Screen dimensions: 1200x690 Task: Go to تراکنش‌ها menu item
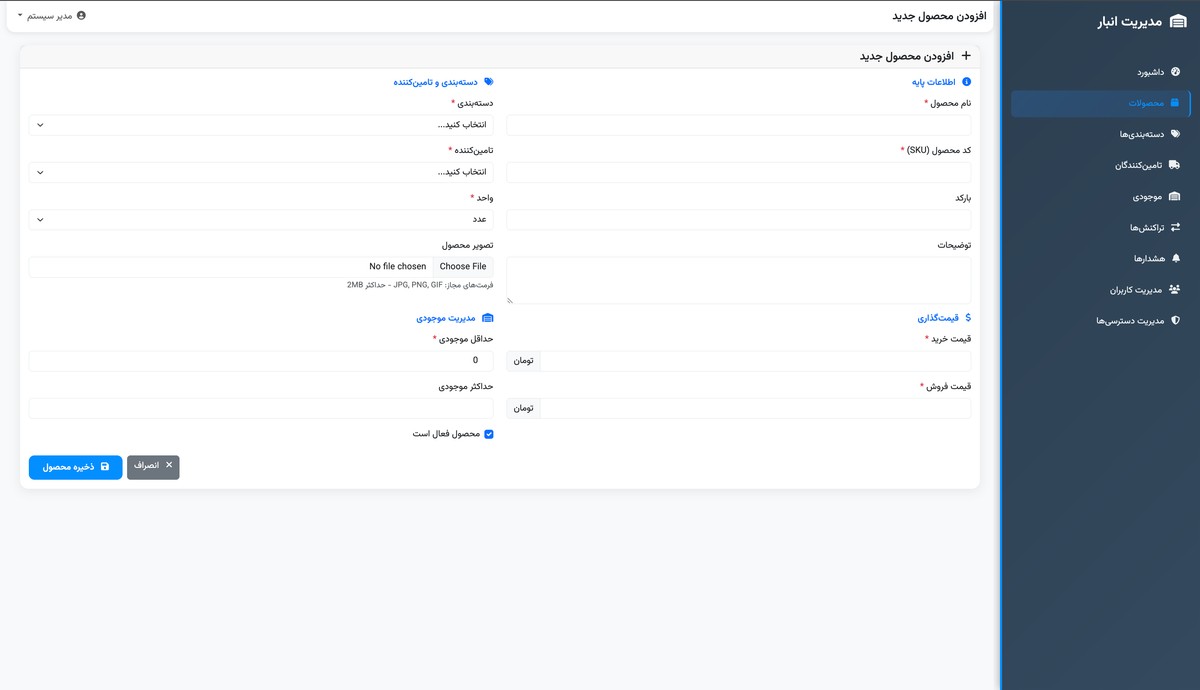pyautogui.click(x=1141, y=228)
